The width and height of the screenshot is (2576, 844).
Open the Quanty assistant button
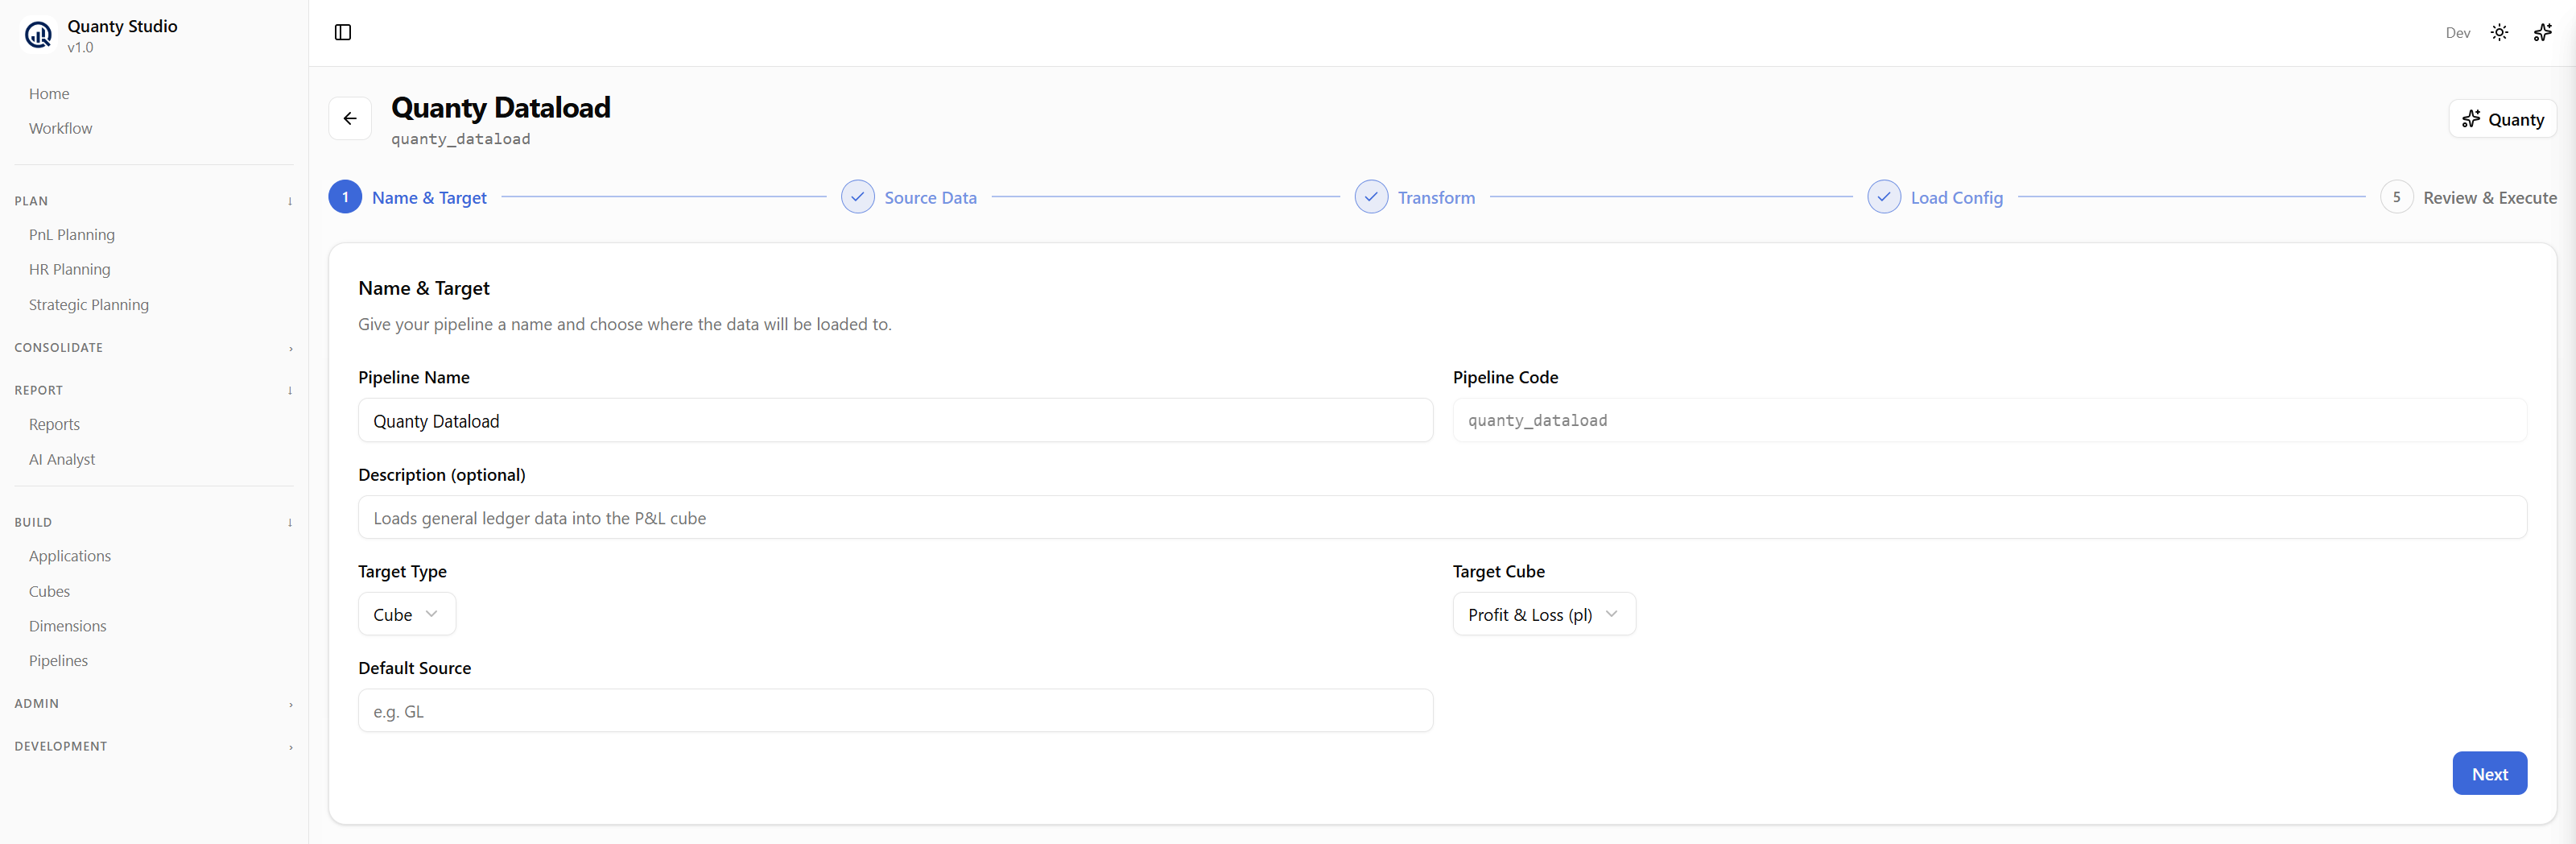[2502, 119]
